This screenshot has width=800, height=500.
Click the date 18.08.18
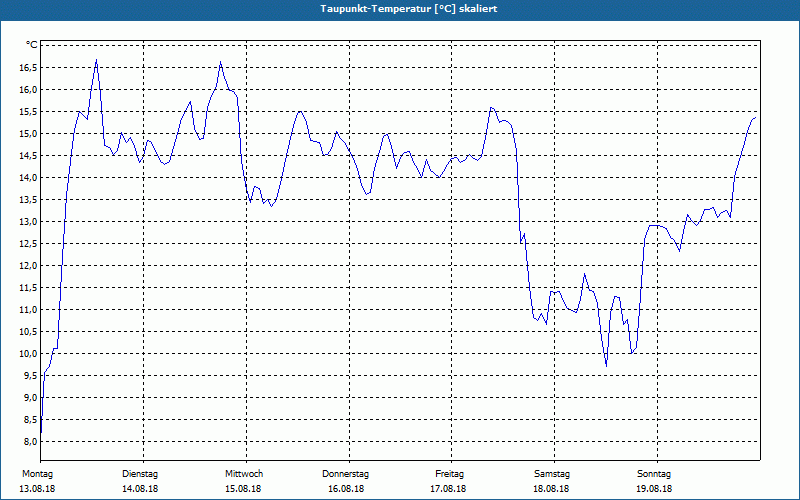click(551, 489)
